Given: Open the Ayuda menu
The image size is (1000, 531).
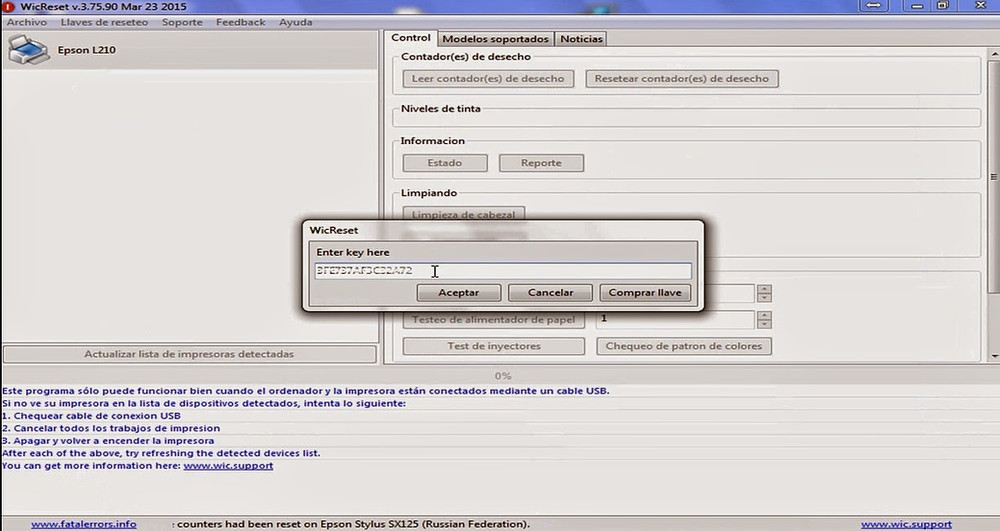Looking at the screenshot, I should click(x=296, y=22).
